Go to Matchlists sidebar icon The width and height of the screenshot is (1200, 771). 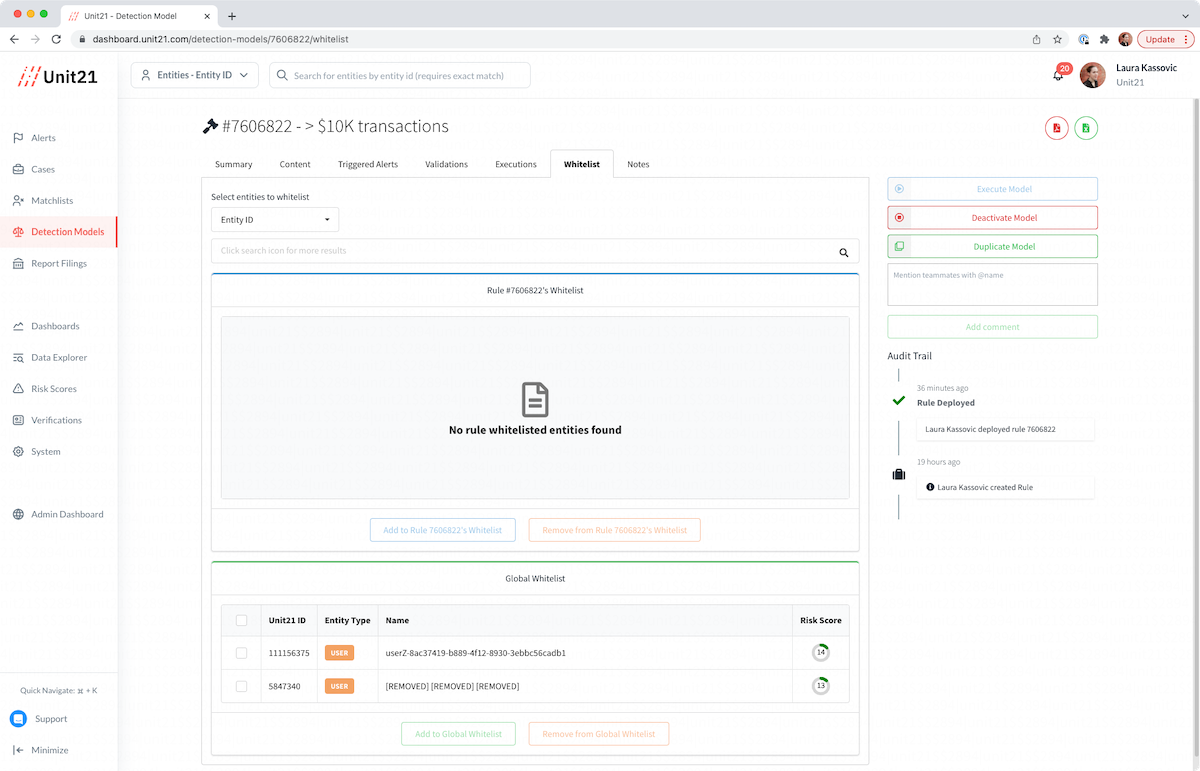pyautogui.click(x=18, y=201)
